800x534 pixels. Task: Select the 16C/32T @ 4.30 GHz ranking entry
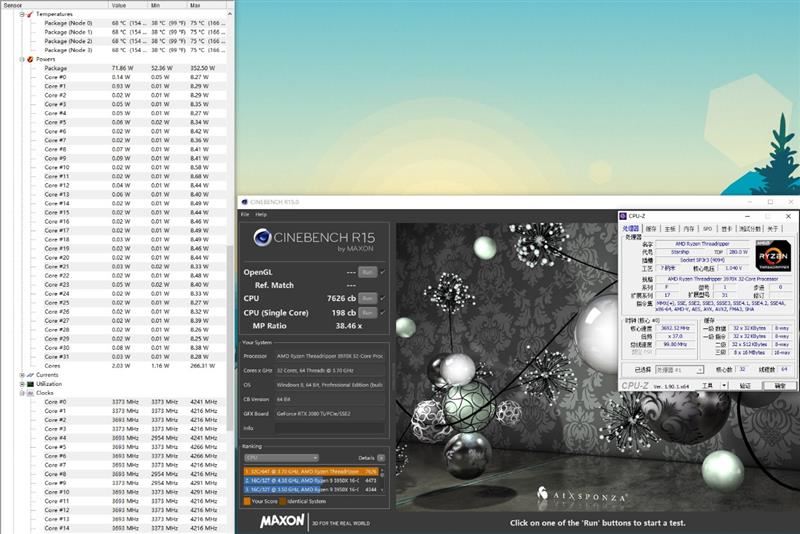[311, 480]
